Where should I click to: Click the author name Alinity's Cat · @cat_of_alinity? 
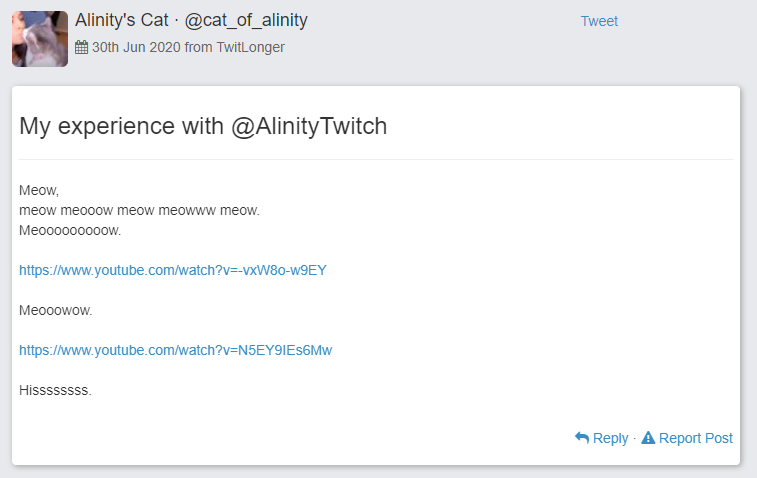pos(191,20)
